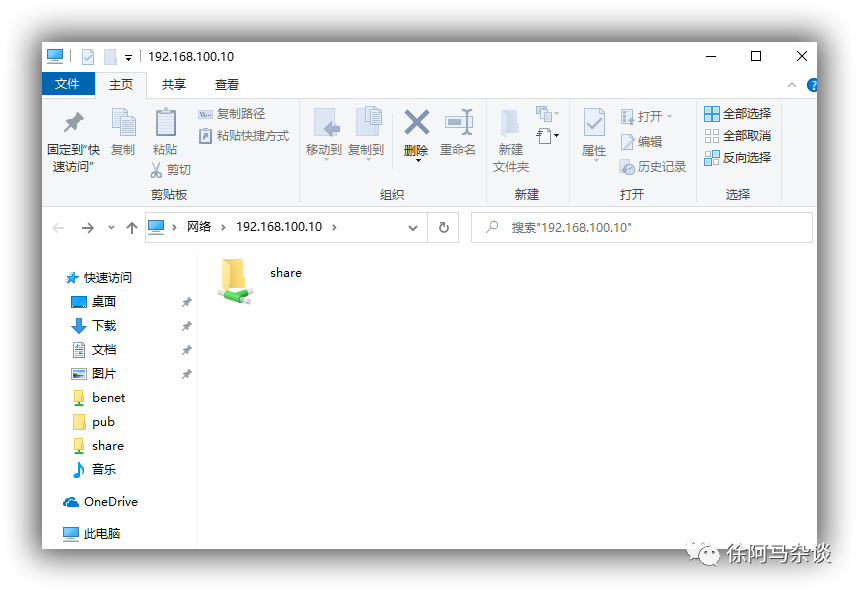Click Invert Selection (反向选择)

point(737,158)
